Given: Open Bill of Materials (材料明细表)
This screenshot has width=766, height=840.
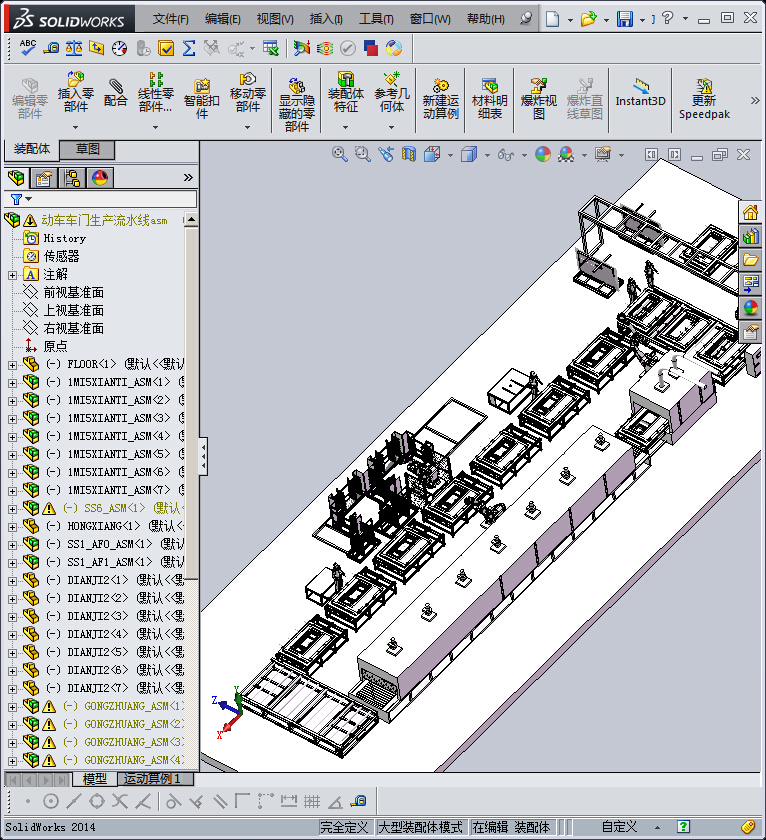Looking at the screenshot, I should click(489, 99).
